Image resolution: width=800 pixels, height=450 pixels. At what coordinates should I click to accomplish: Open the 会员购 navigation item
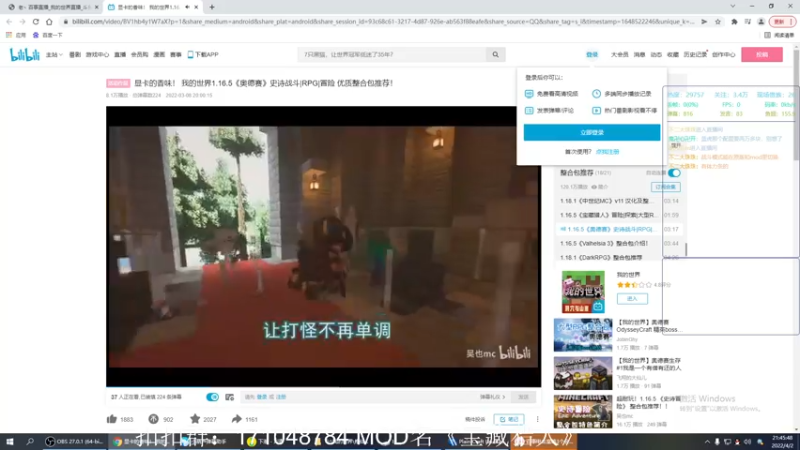[139, 55]
